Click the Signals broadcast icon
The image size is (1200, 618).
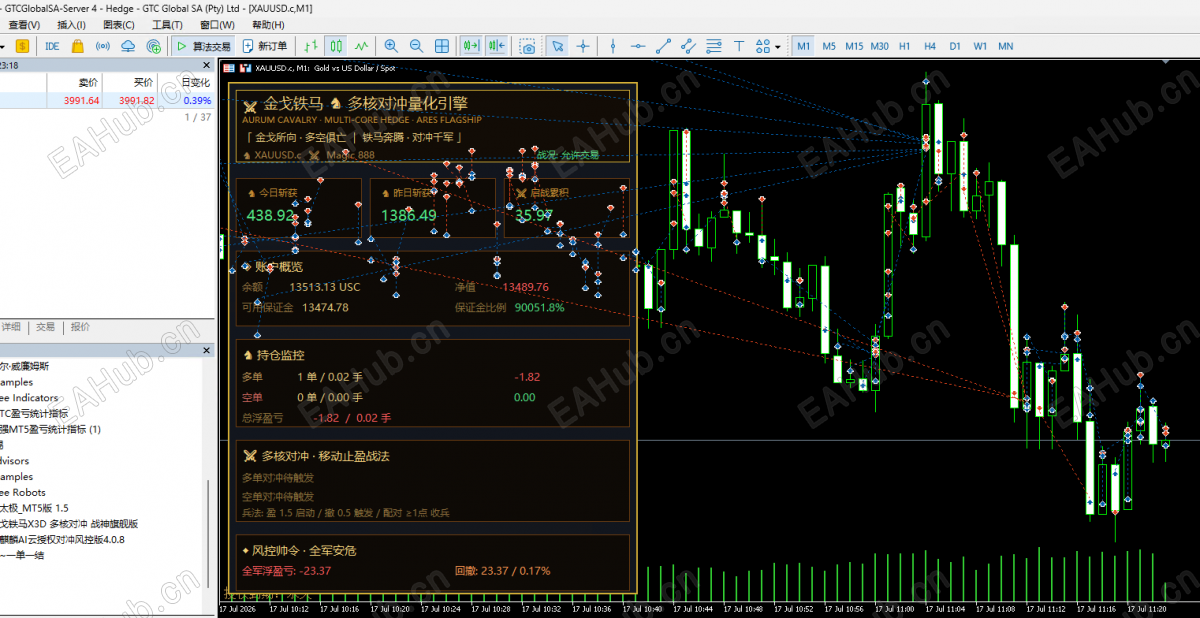click(x=102, y=46)
